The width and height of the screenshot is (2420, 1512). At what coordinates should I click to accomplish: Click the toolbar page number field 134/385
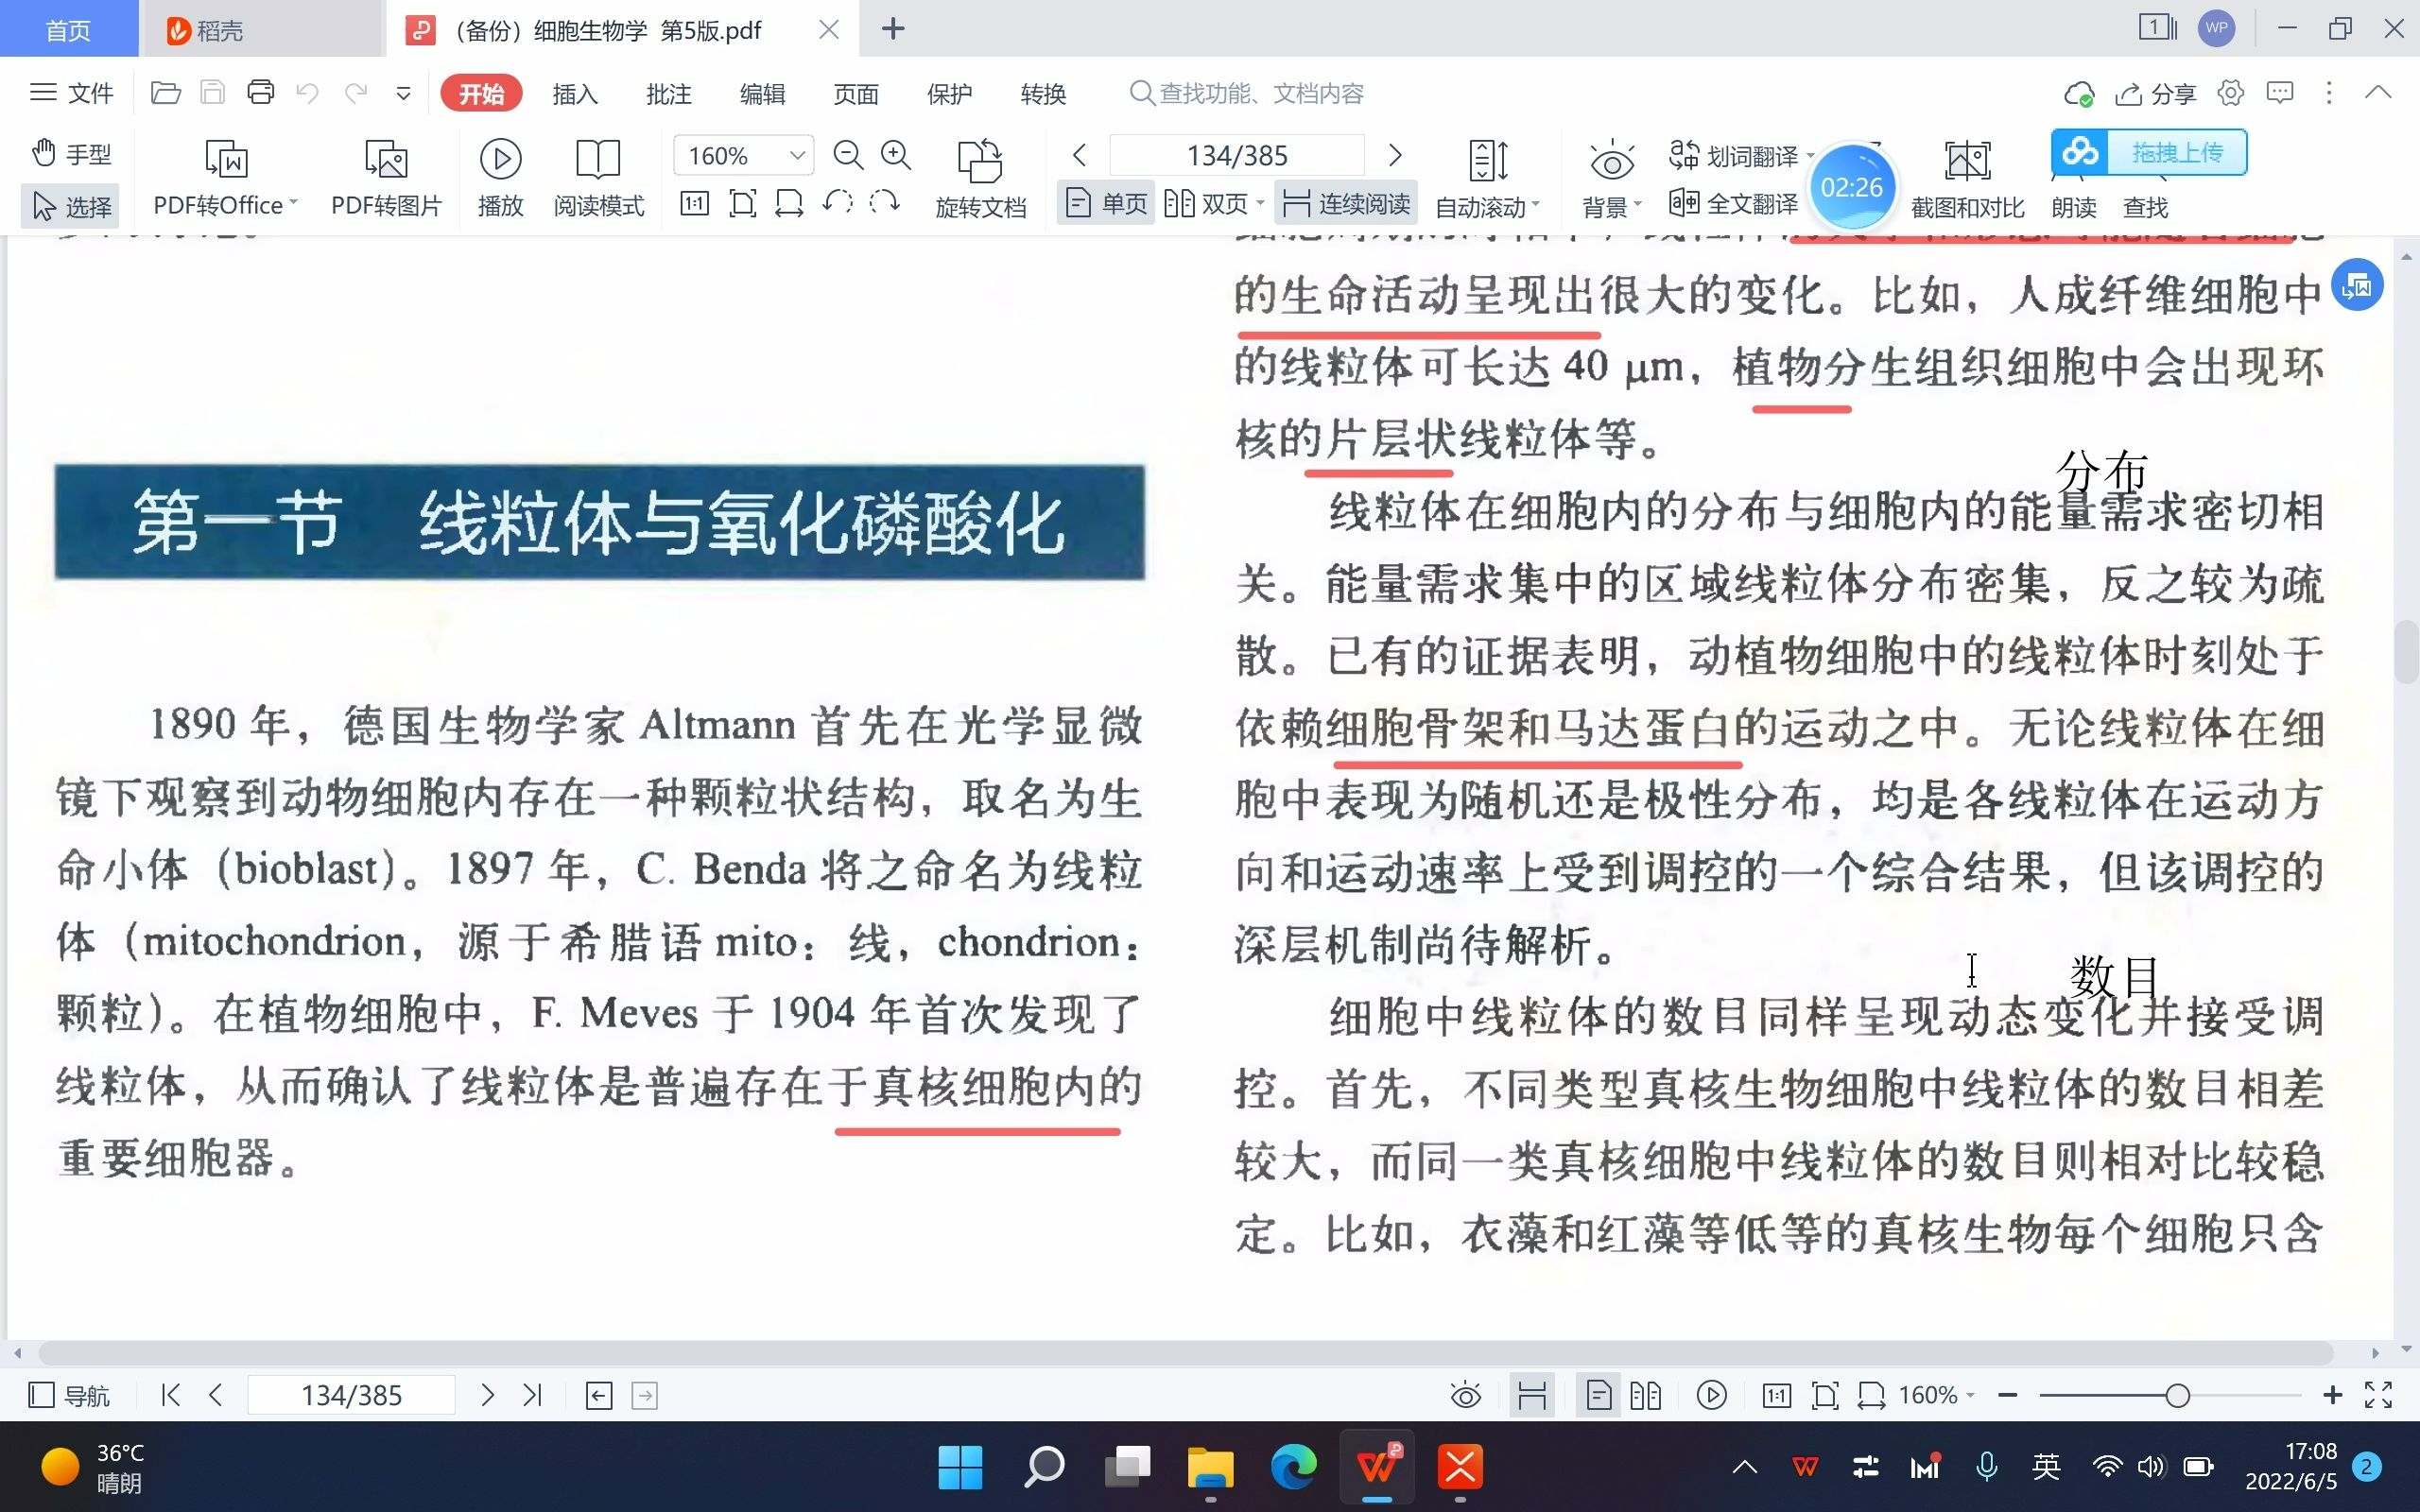pyautogui.click(x=1237, y=155)
